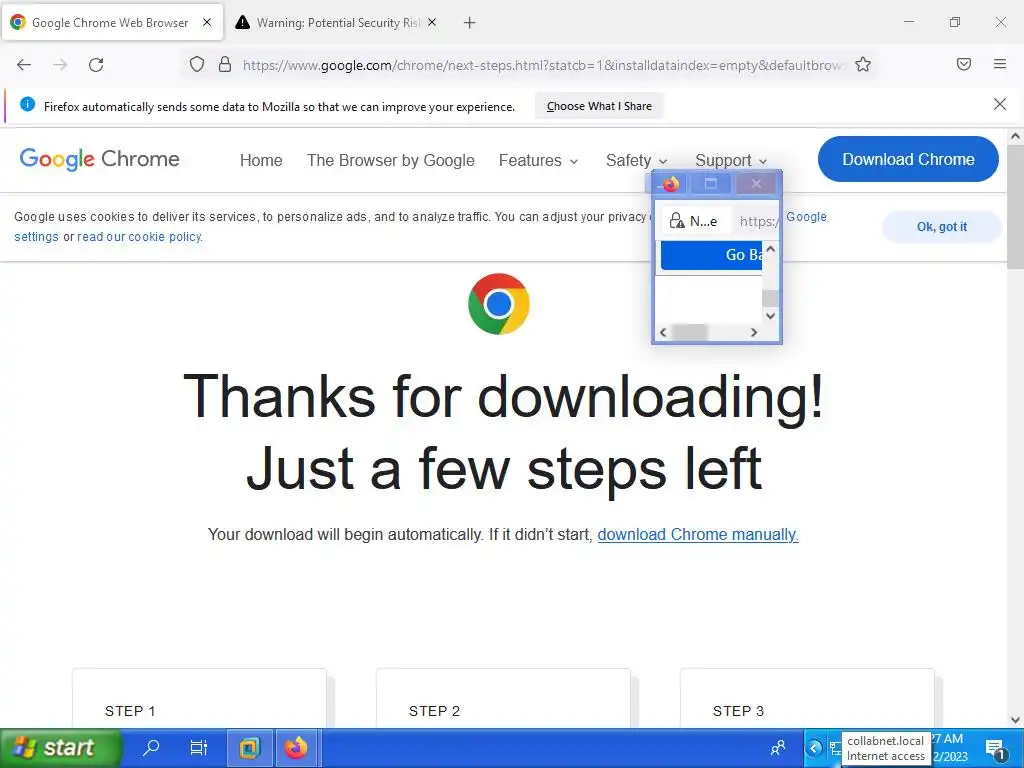Click popup vertical scrollbar down arrow

771,316
